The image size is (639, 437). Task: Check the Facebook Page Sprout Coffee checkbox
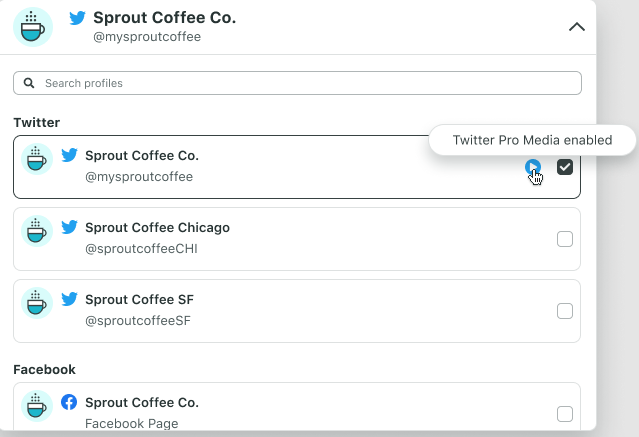point(565,414)
